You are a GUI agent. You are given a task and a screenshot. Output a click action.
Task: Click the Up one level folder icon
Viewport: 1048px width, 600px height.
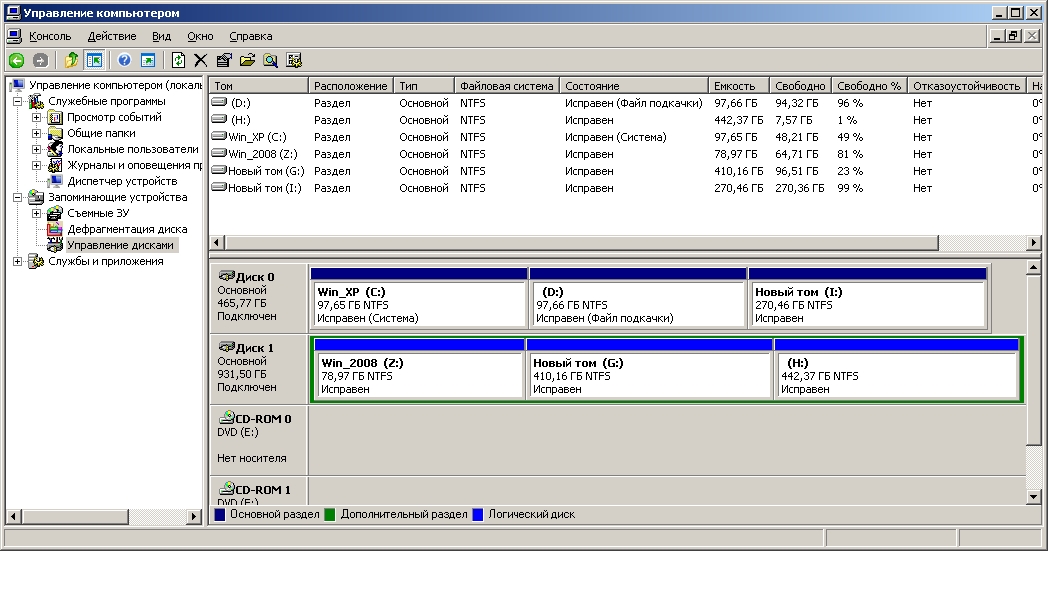(x=72, y=60)
